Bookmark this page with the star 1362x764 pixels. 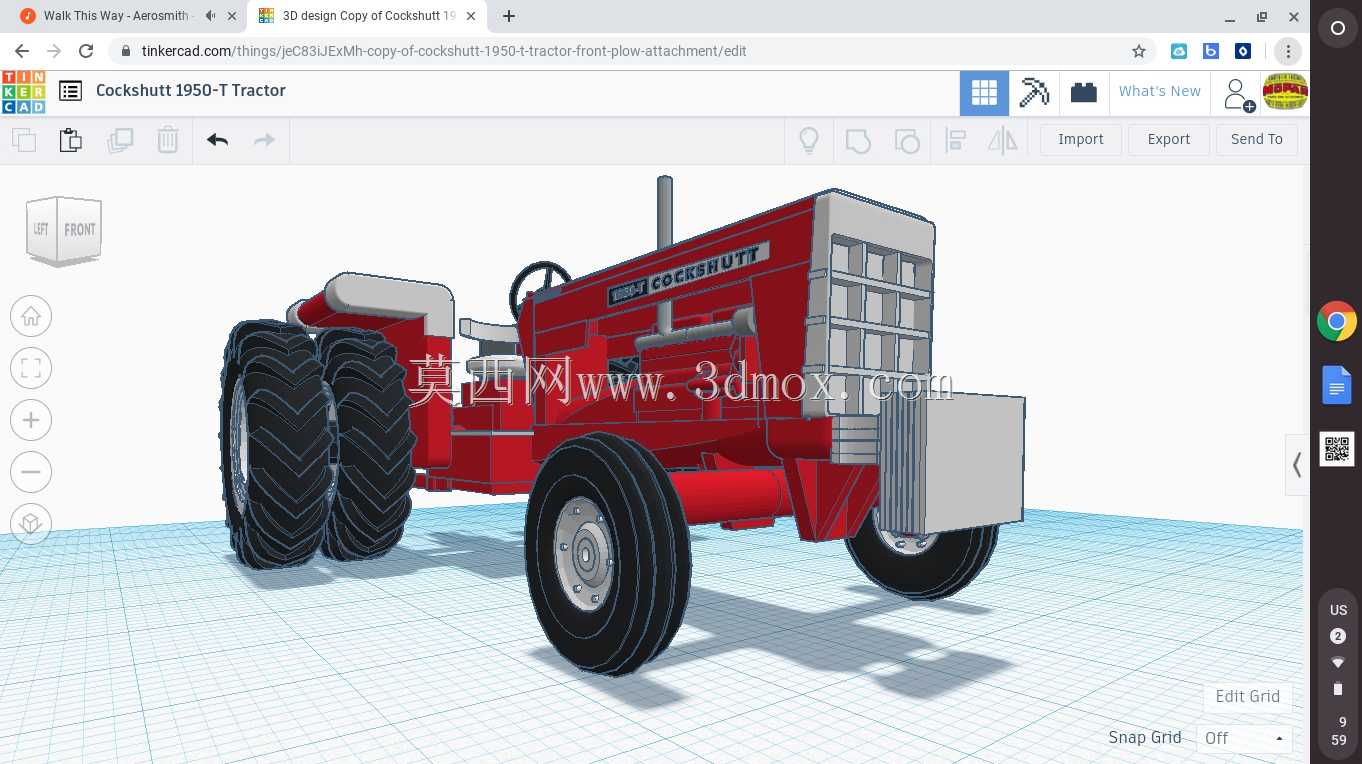pyautogui.click(x=1139, y=51)
